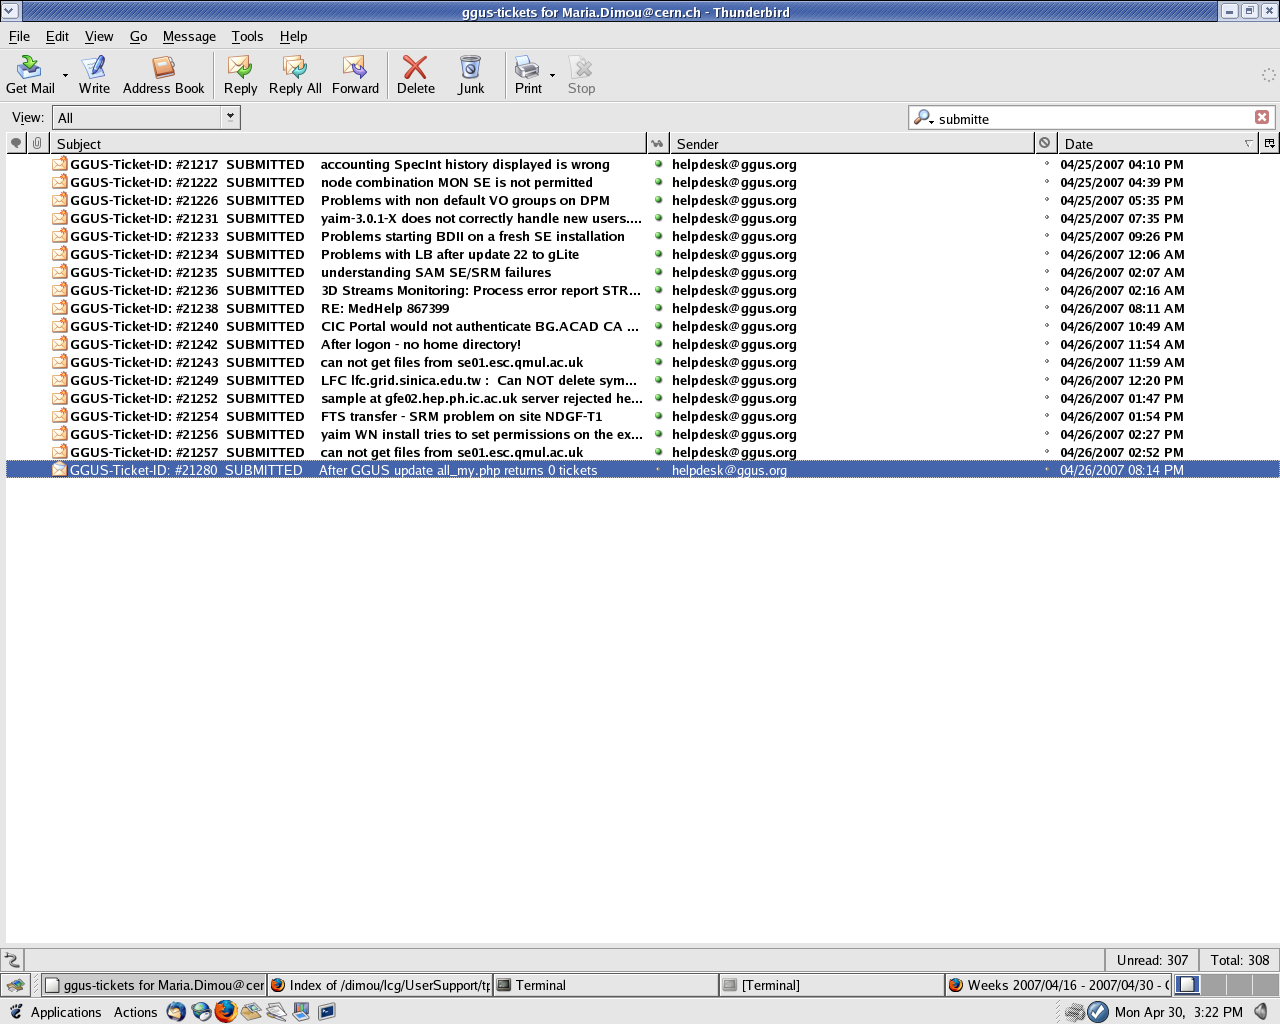1280x1024 pixels.
Task: Toggle junk status for ticket #21222 message
Action: 1046,182
